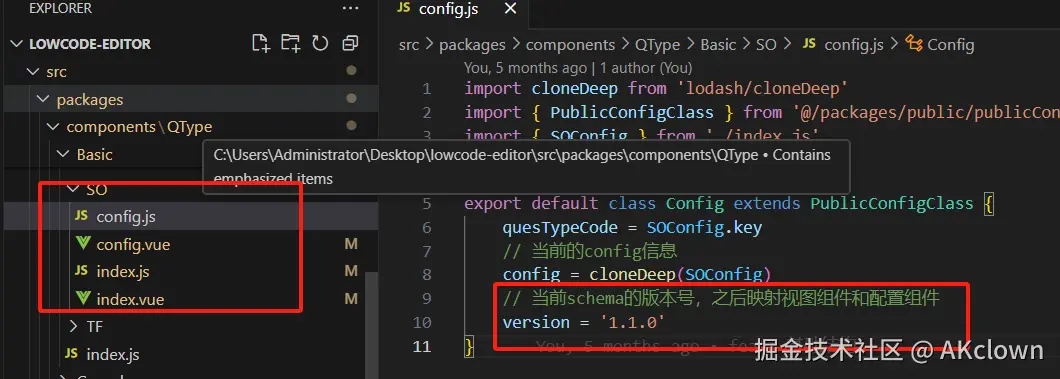Click New Folder icon in explorer header

pos(291,43)
